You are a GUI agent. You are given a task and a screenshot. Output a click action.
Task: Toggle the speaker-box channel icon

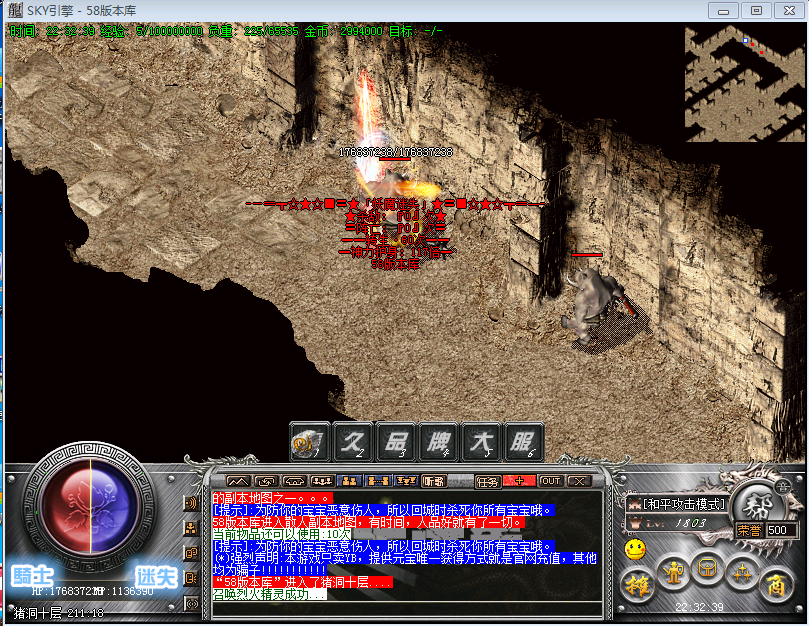tap(191, 578)
